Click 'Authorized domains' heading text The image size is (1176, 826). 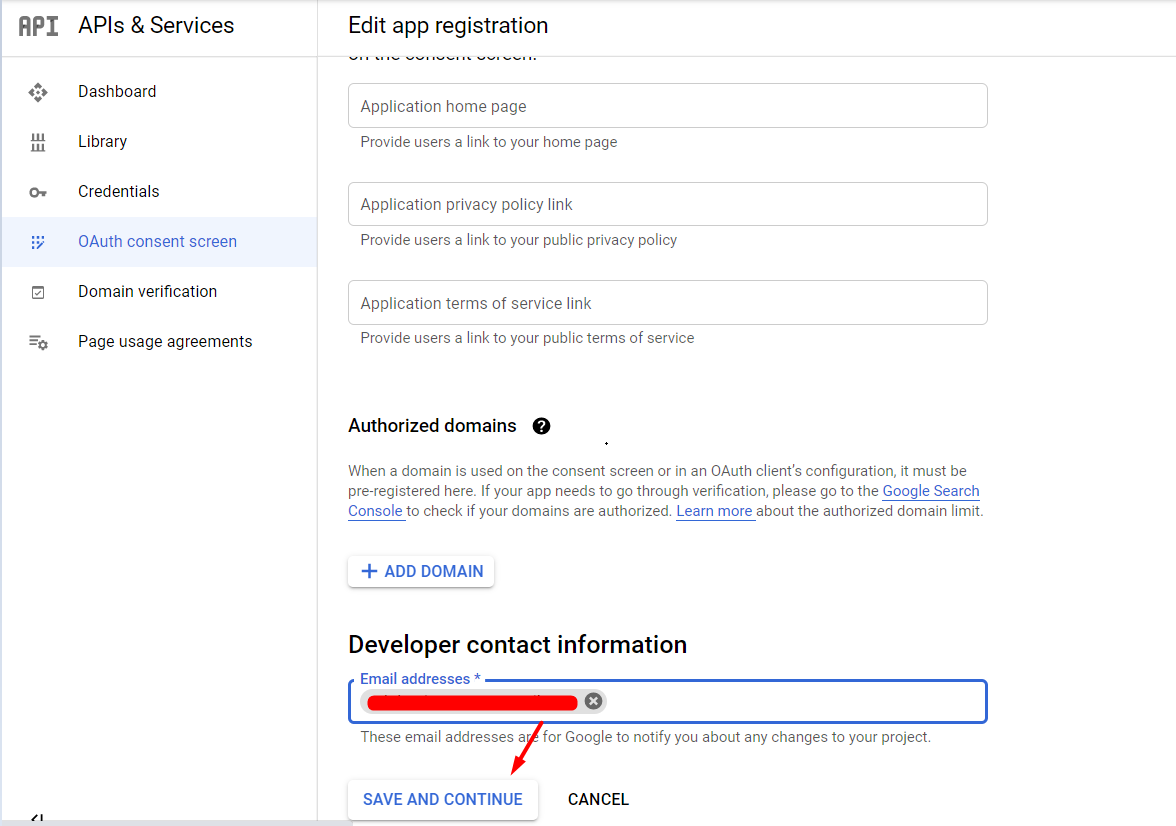[432, 425]
